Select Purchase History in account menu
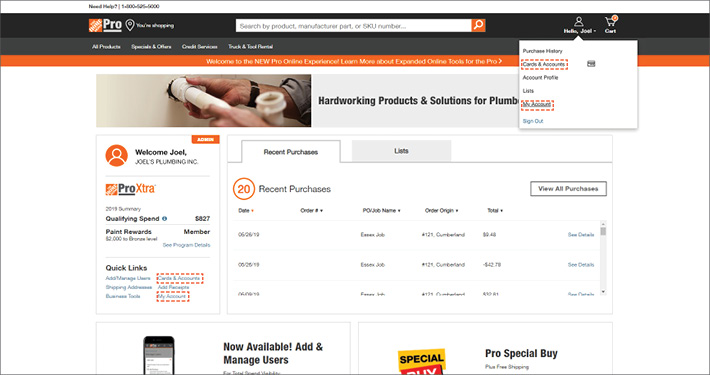Viewport: 710px width, 375px height. tap(542, 51)
